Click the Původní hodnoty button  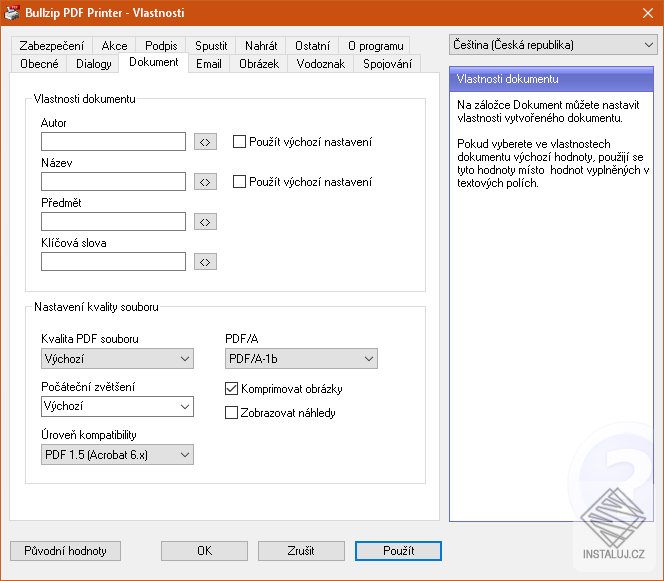[x=65, y=551]
